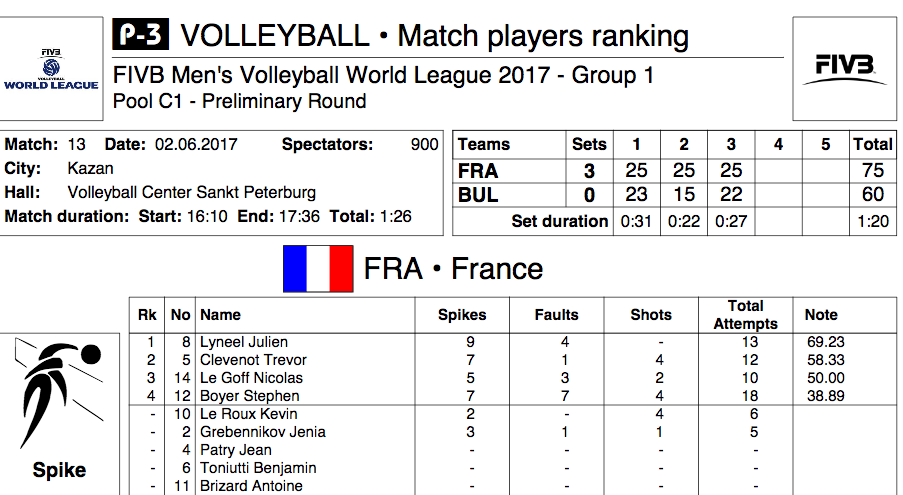The height and width of the screenshot is (495, 903).
Task: Click the FIVB logo at top right
Action: tap(844, 69)
